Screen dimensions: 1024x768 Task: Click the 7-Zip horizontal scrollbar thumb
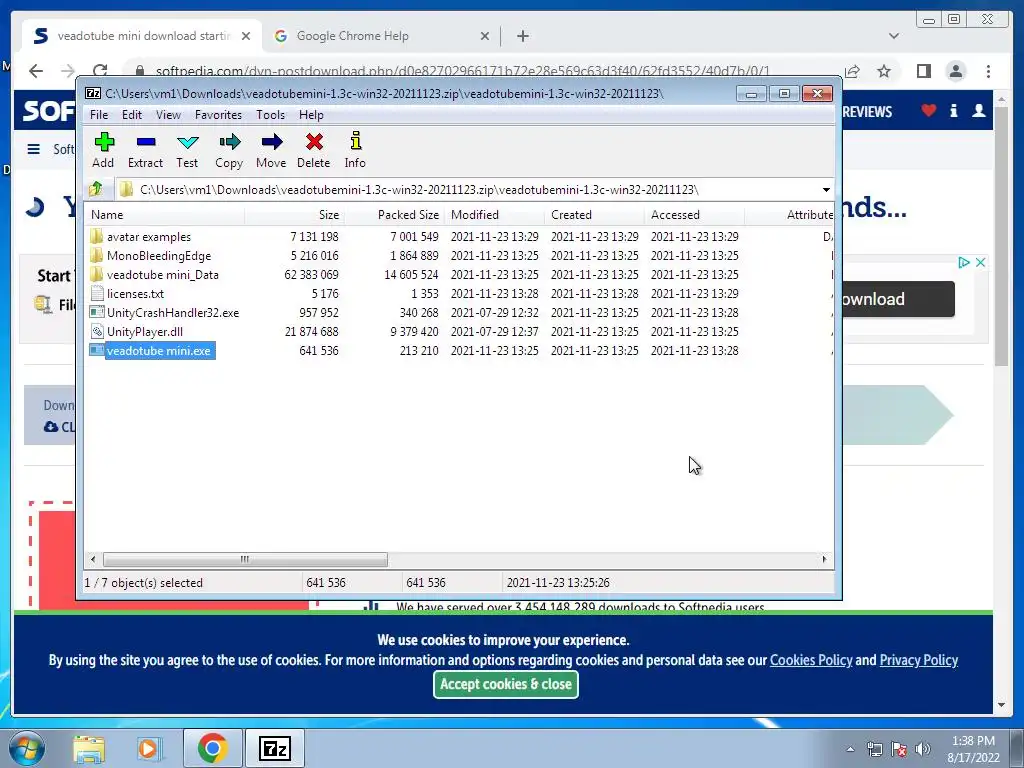point(245,560)
